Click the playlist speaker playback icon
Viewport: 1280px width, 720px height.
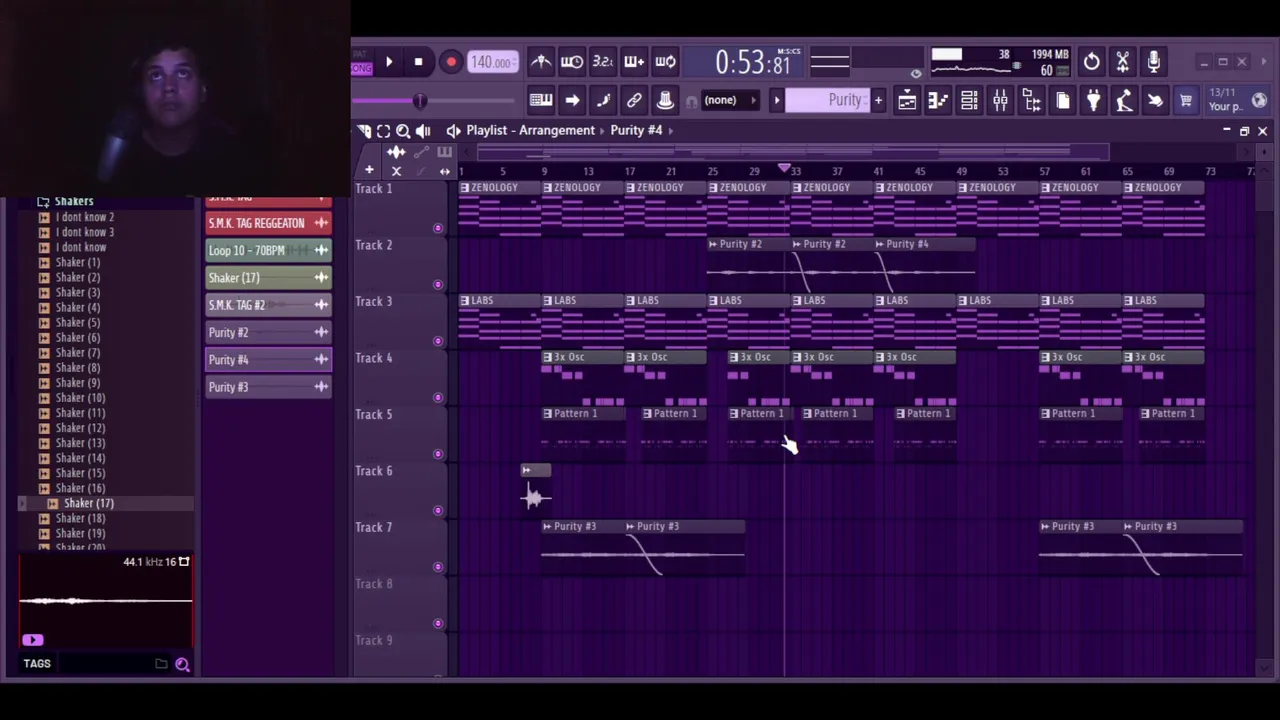[423, 131]
